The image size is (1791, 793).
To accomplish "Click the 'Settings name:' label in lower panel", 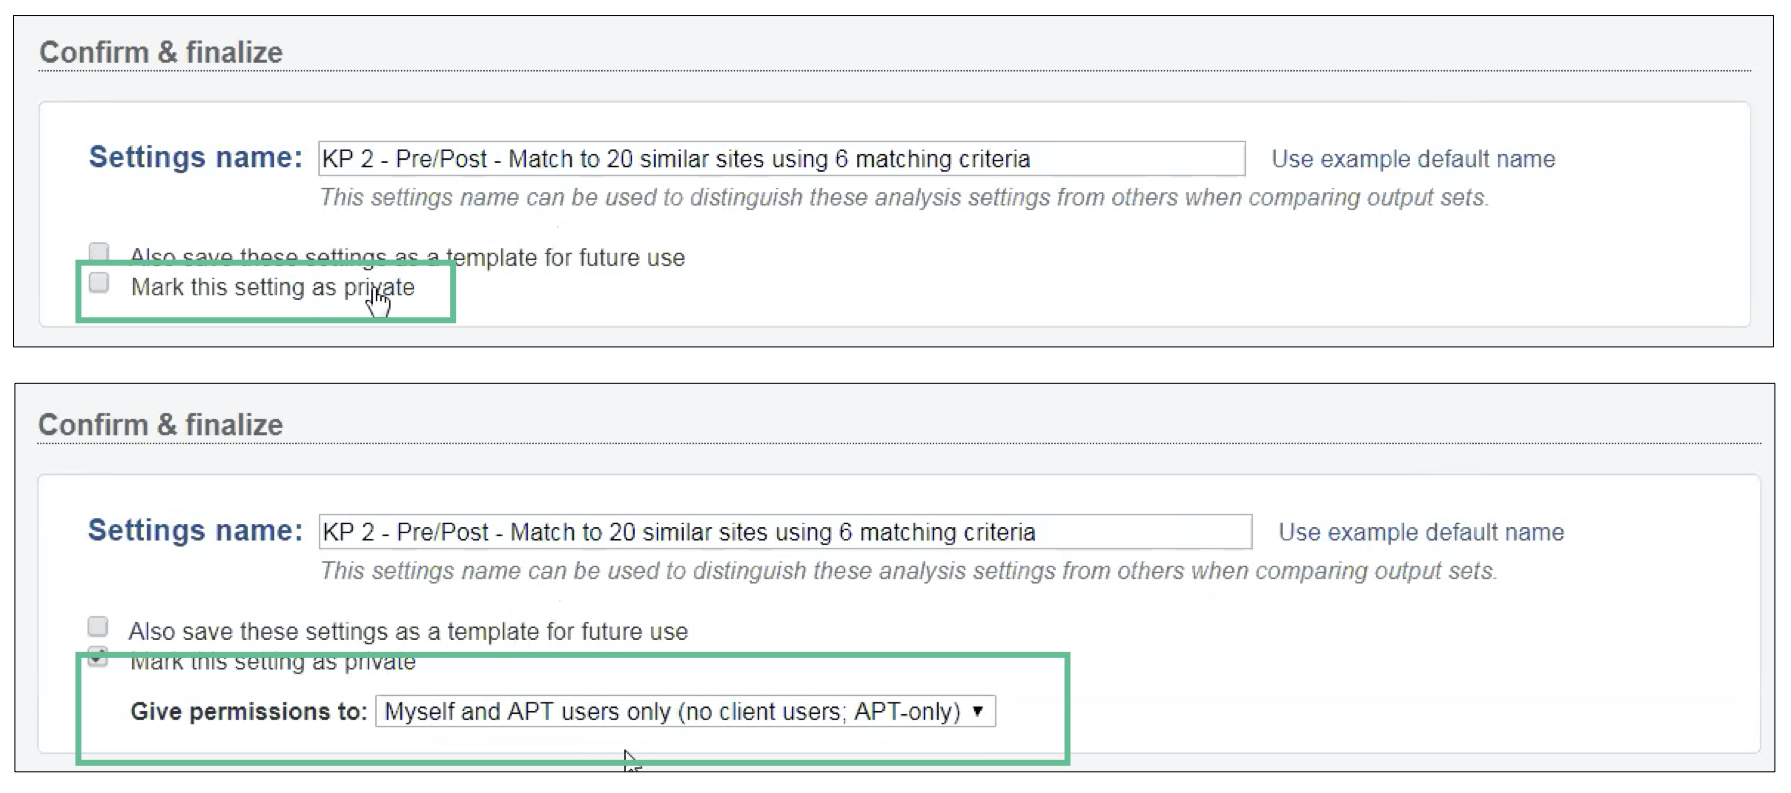I will pyautogui.click(x=195, y=531).
